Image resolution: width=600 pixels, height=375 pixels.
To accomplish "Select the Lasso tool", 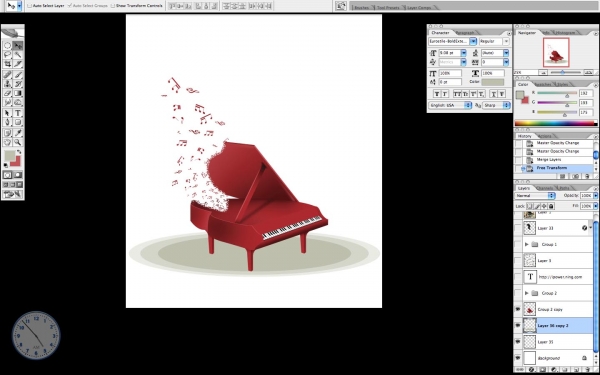I will [x=7, y=55].
